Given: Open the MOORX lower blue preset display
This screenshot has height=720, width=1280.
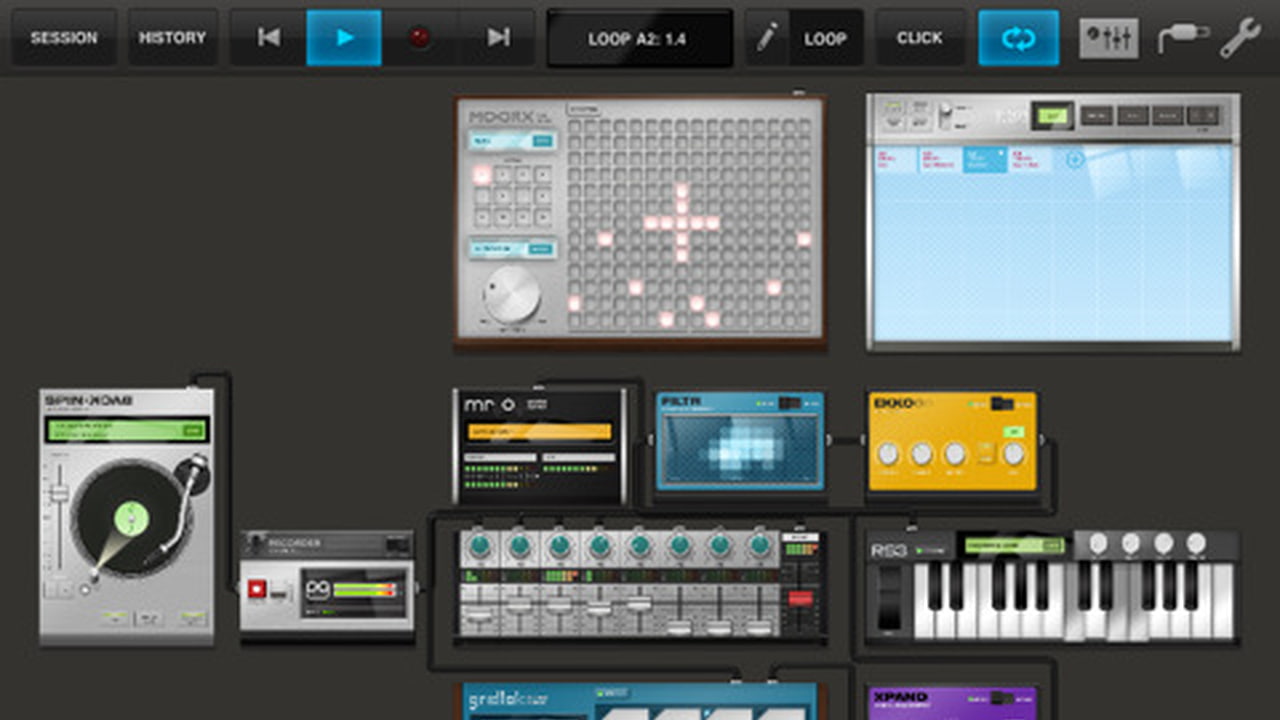Looking at the screenshot, I should [512, 249].
